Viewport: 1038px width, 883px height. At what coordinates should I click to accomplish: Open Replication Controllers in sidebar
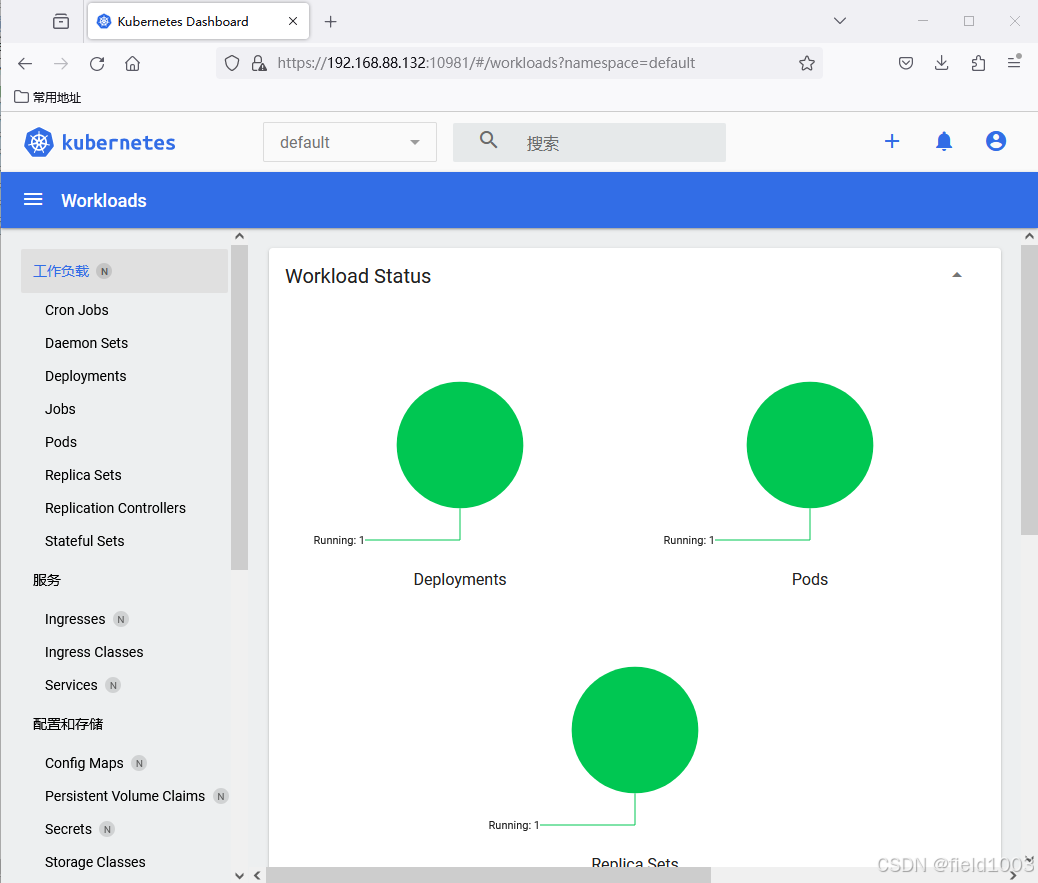point(115,508)
